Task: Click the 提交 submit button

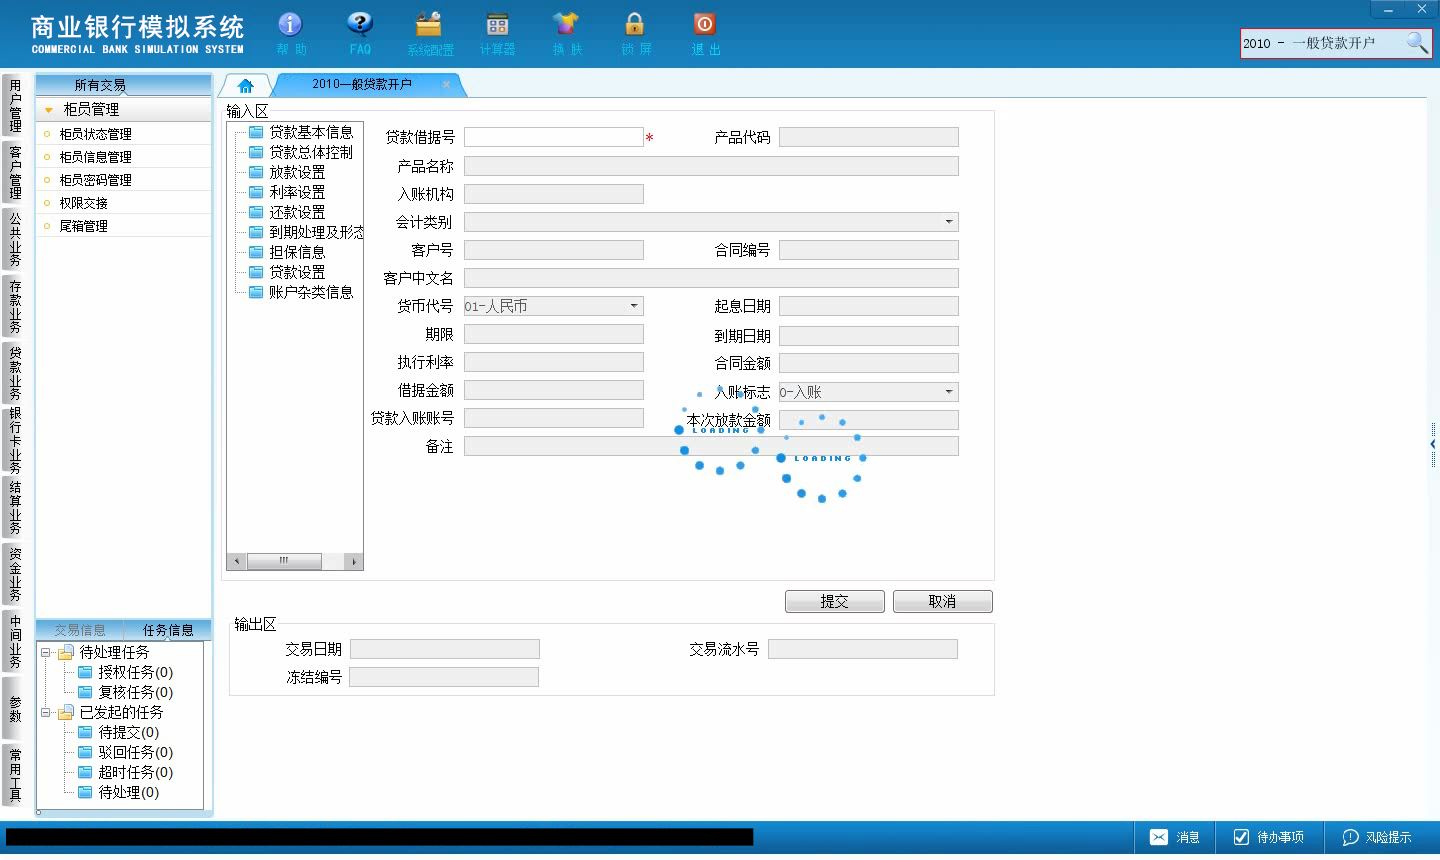Action: (834, 601)
